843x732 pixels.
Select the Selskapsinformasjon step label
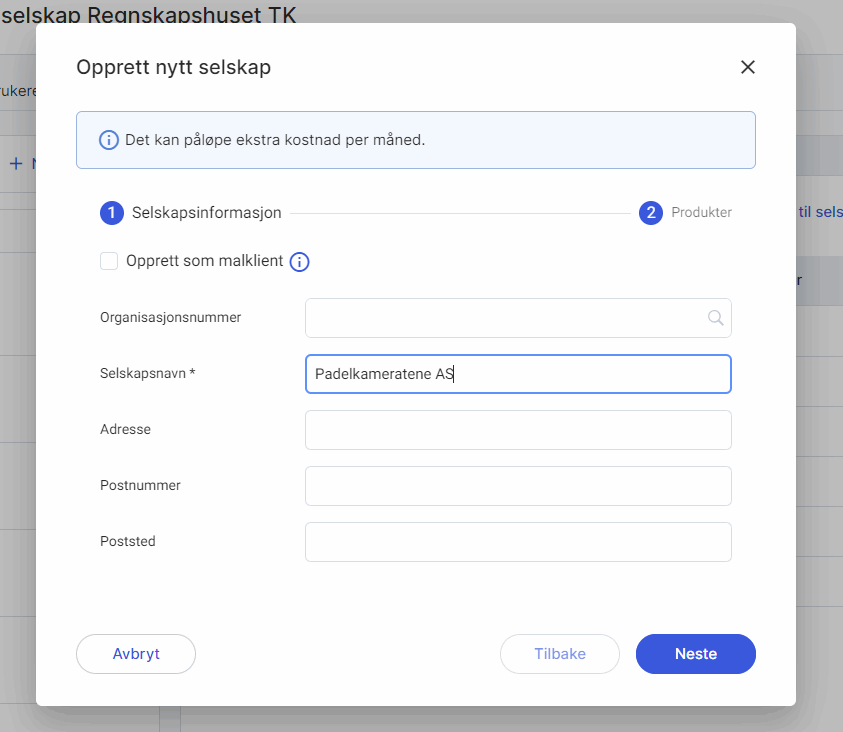point(206,213)
